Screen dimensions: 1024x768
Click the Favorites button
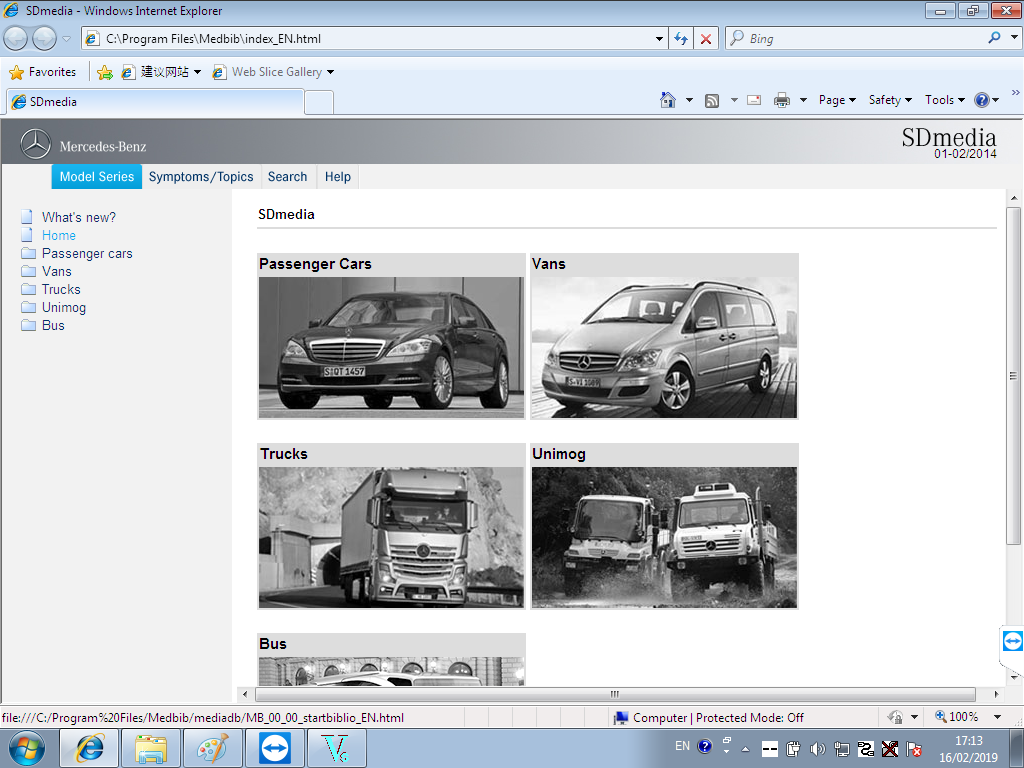[43, 72]
